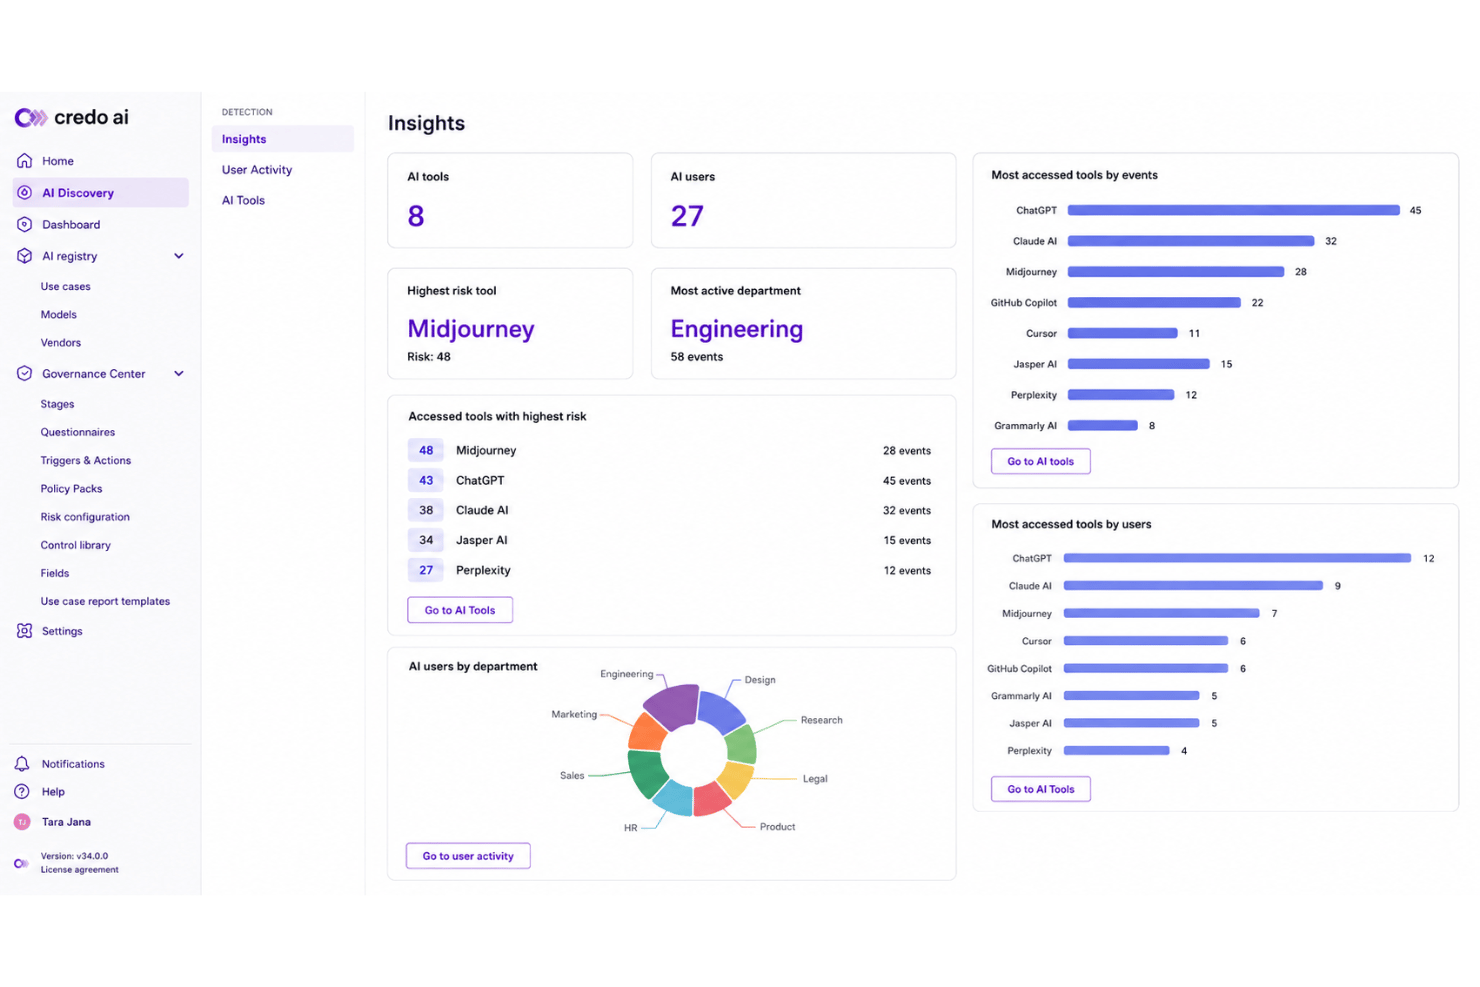The width and height of the screenshot is (1480, 987).
Task: Click the Dashboard hexagon icon
Action: click(25, 225)
